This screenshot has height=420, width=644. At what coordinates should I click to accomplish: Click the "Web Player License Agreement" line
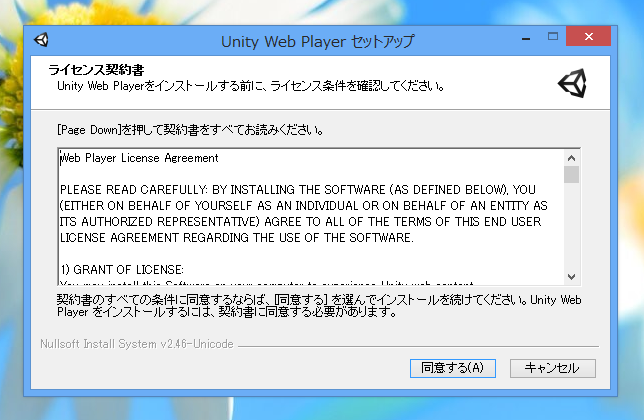(x=139, y=158)
